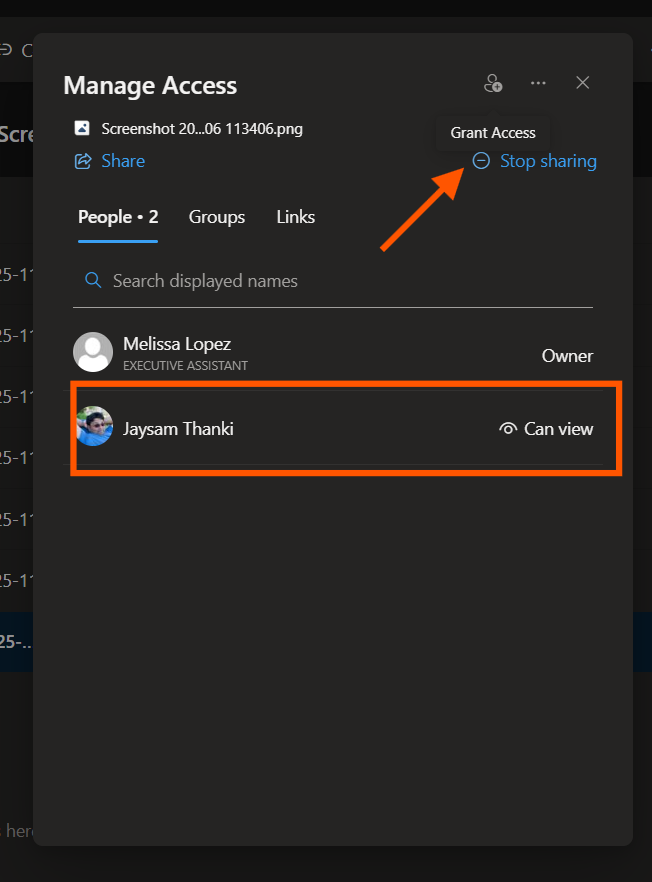Click Melissa Lopez's avatar
Image resolution: width=652 pixels, height=882 pixels.
pyautogui.click(x=93, y=352)
